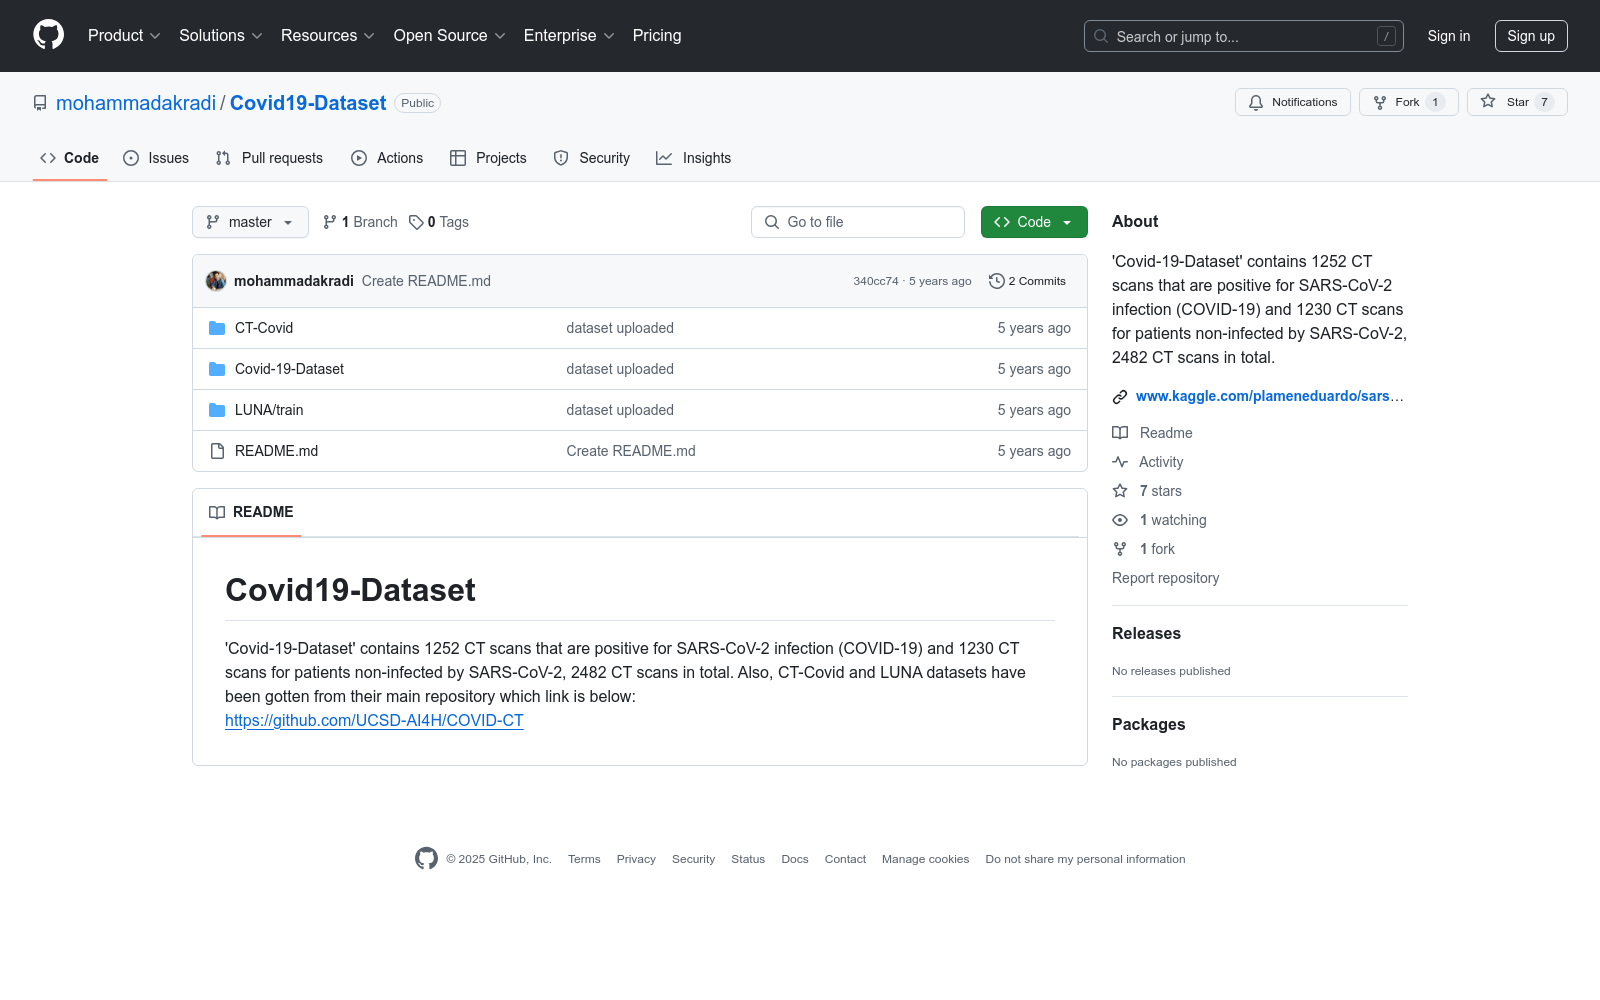Open the Covid19-Dataset repository title link

pyautogui.click(x=308, y=103)
